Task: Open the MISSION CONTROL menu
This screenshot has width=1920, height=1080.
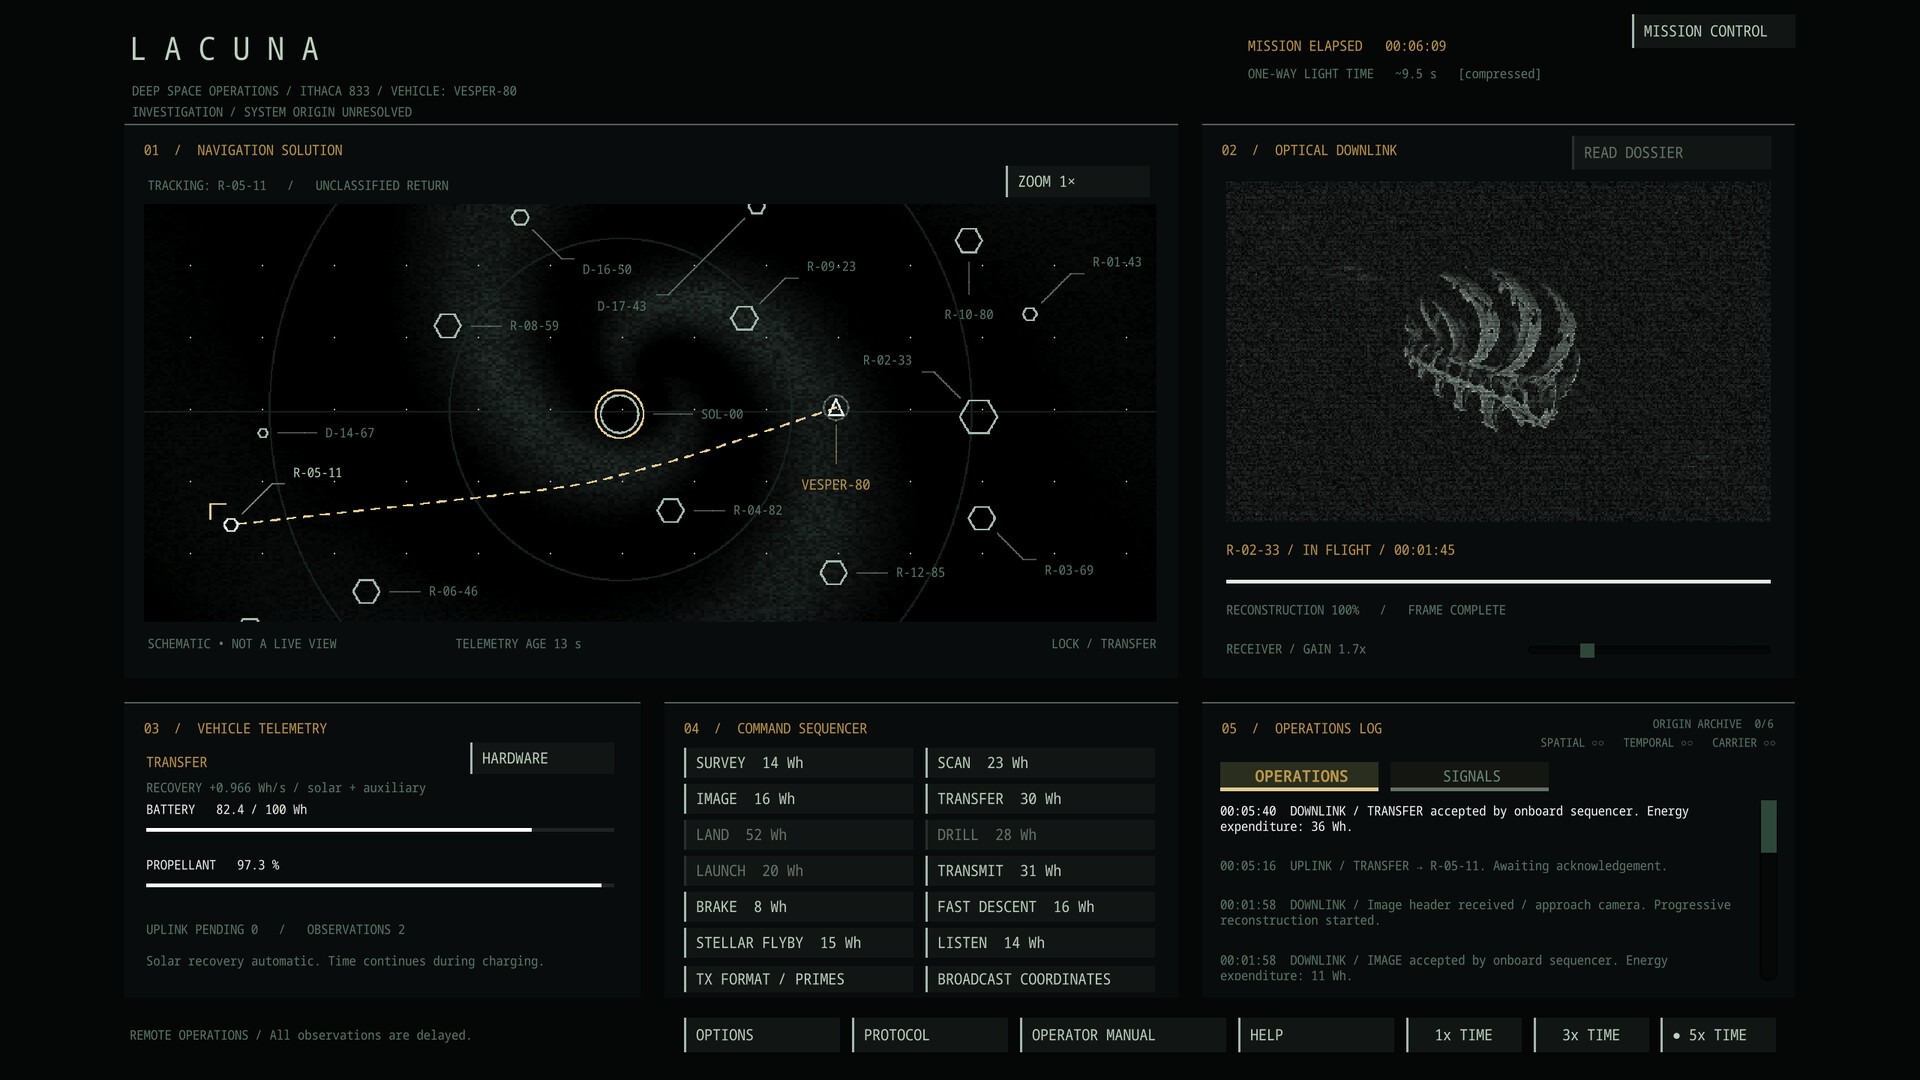Action: [x=1713, y=31]
